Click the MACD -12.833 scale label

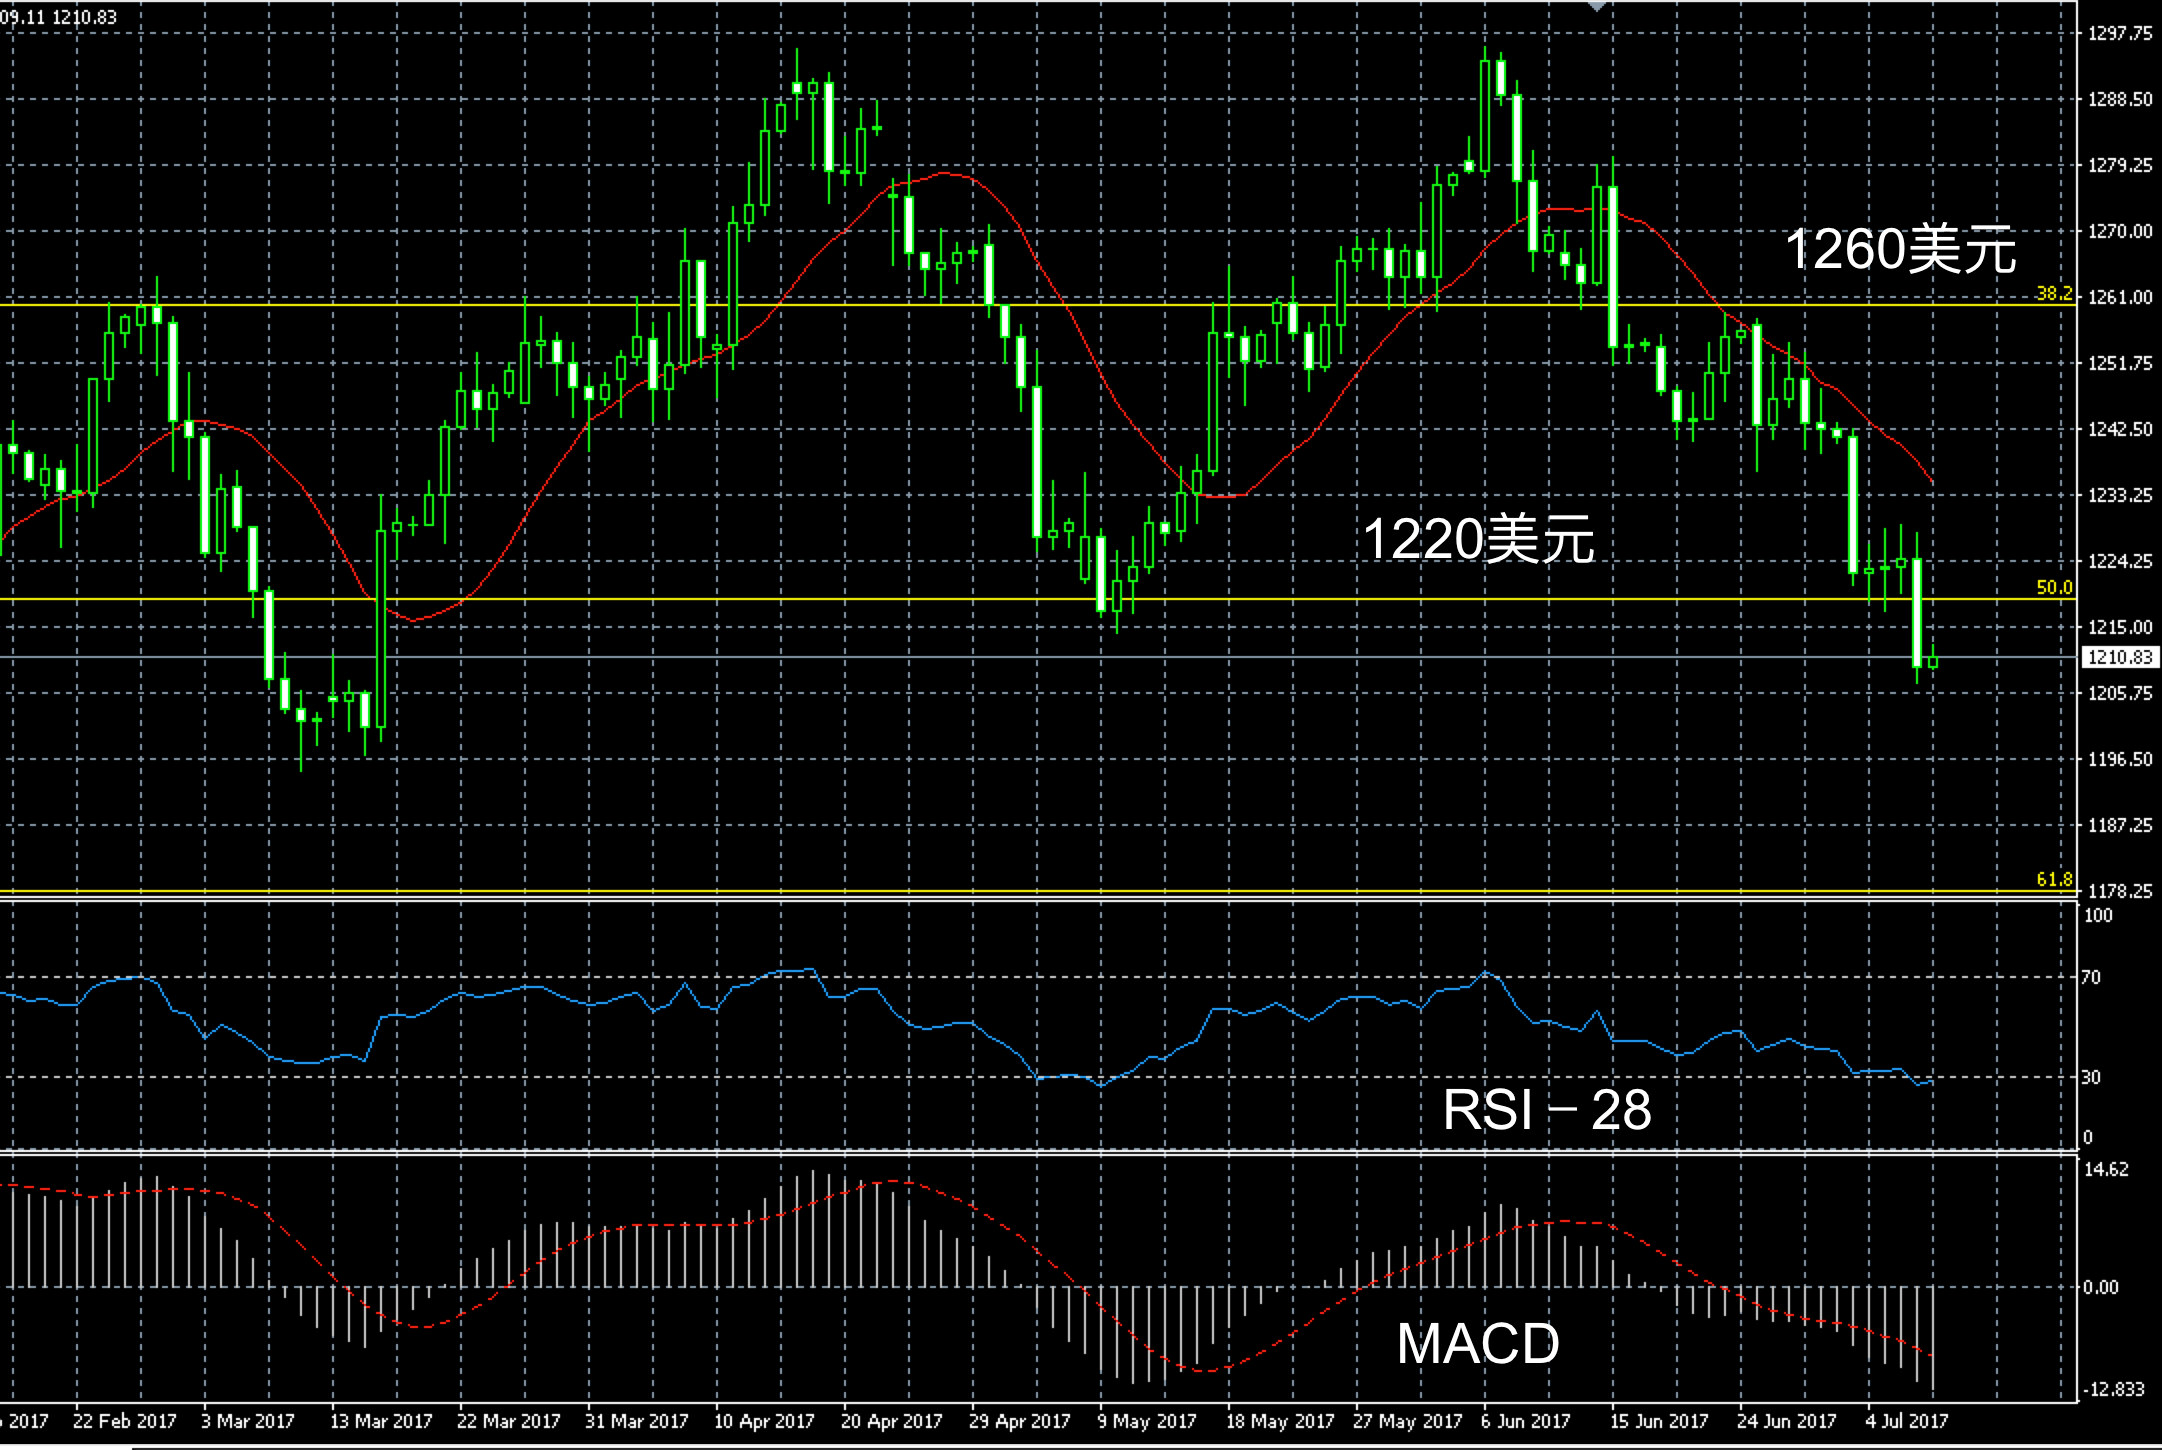coord(2114,1390)
